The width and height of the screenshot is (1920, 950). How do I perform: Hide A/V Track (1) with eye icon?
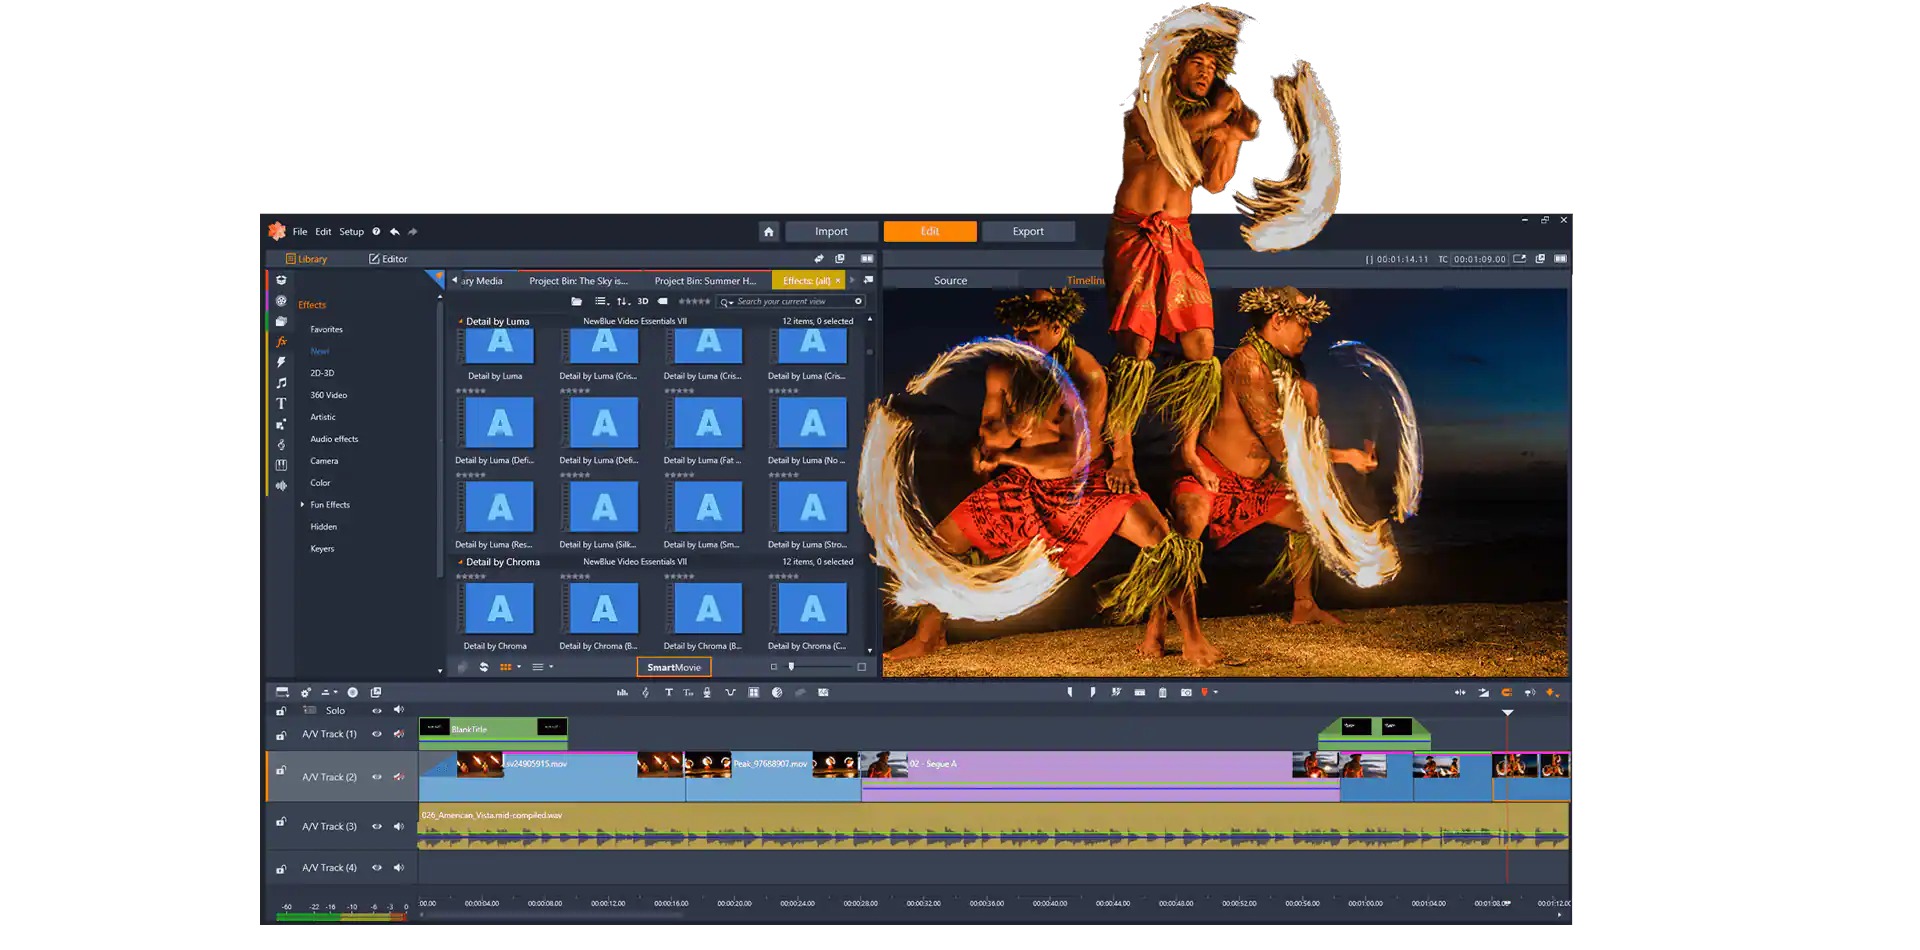coord(377,734)
